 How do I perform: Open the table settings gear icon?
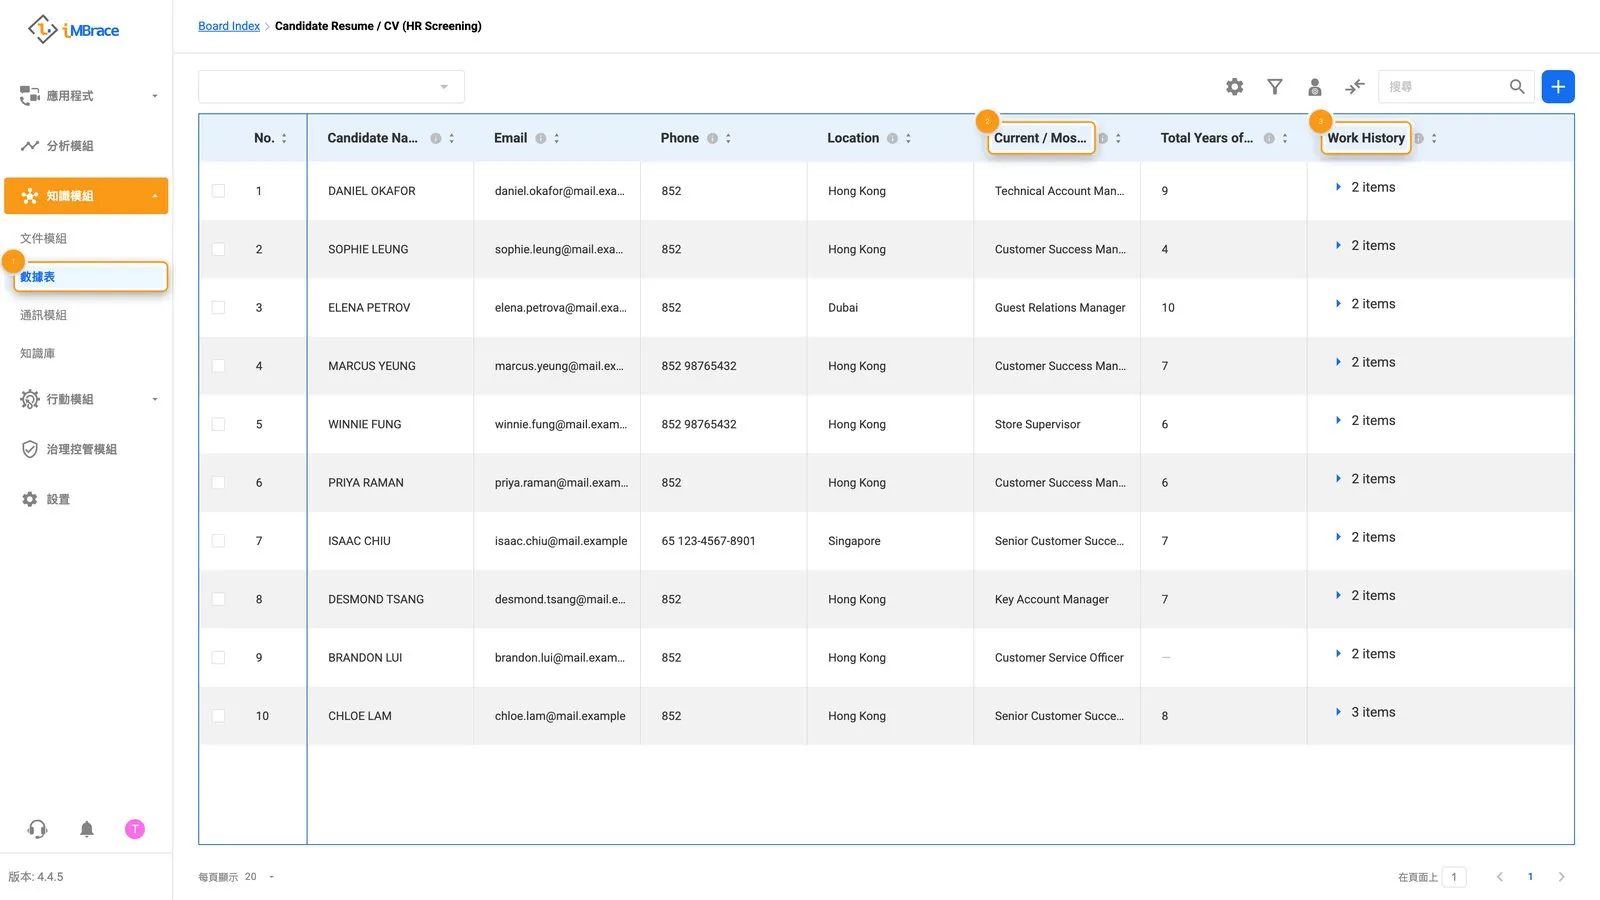[1235, 87]
